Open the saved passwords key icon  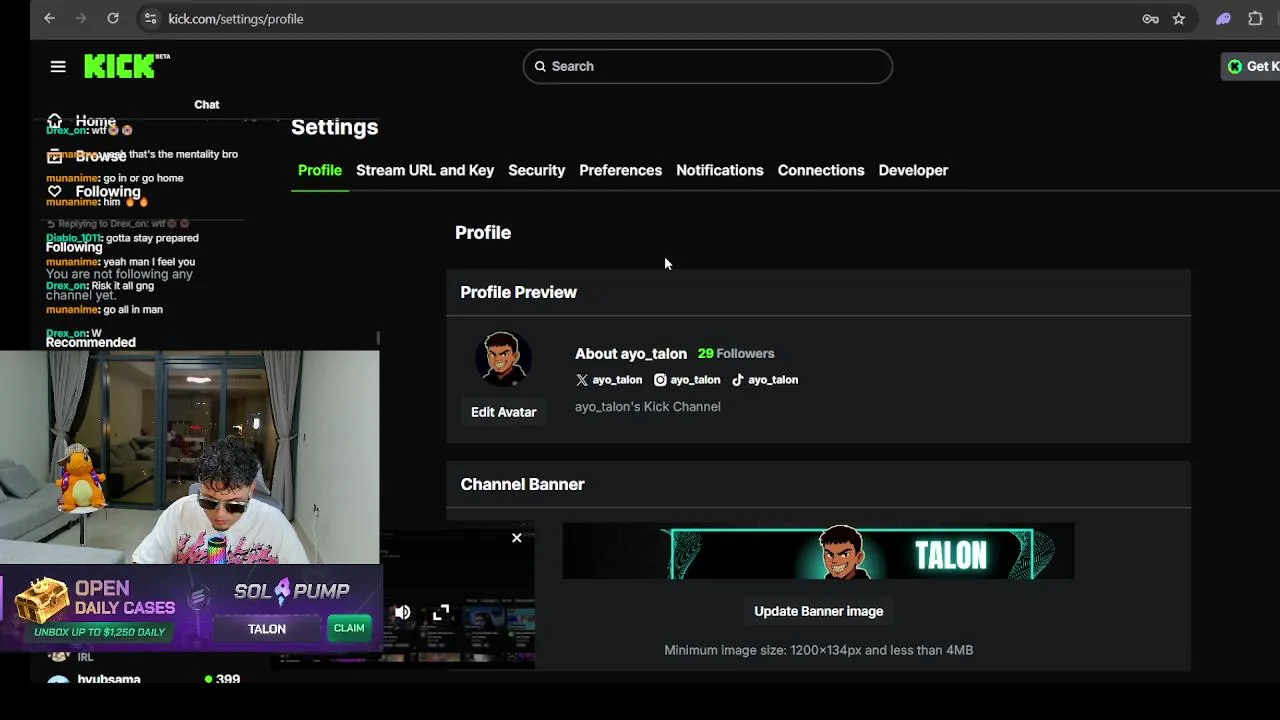pyautogui.click(x=1151, y=18)
